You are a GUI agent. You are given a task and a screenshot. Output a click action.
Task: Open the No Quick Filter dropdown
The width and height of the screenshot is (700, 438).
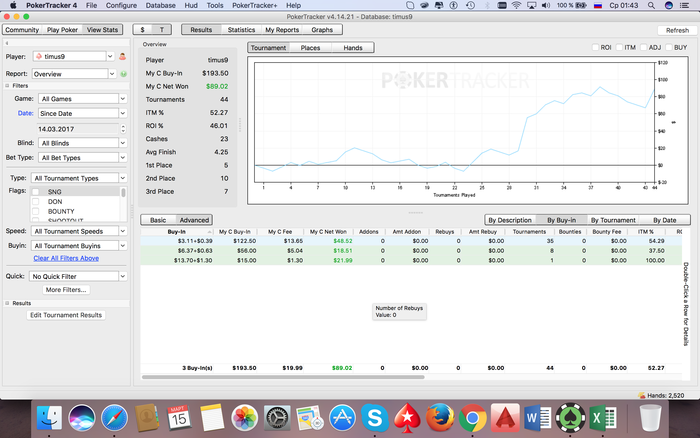click(78, 276)
